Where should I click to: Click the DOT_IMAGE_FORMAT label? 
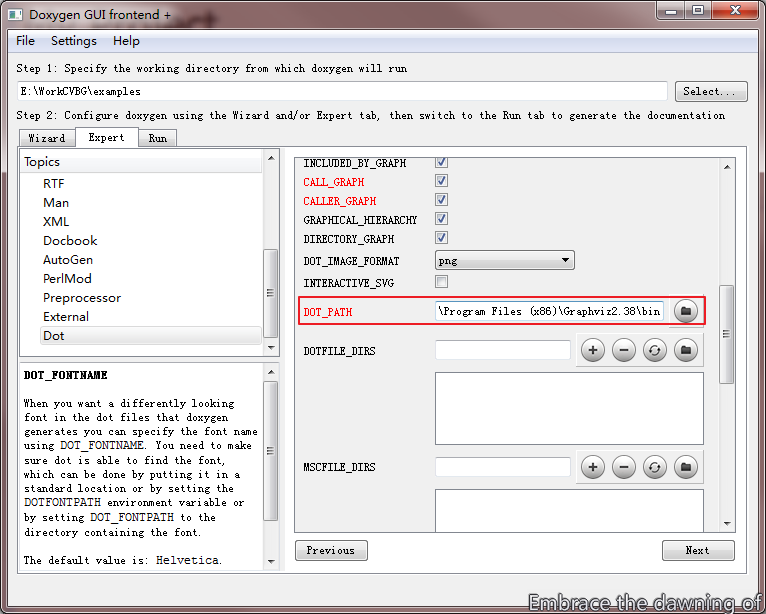coord(351,261)
